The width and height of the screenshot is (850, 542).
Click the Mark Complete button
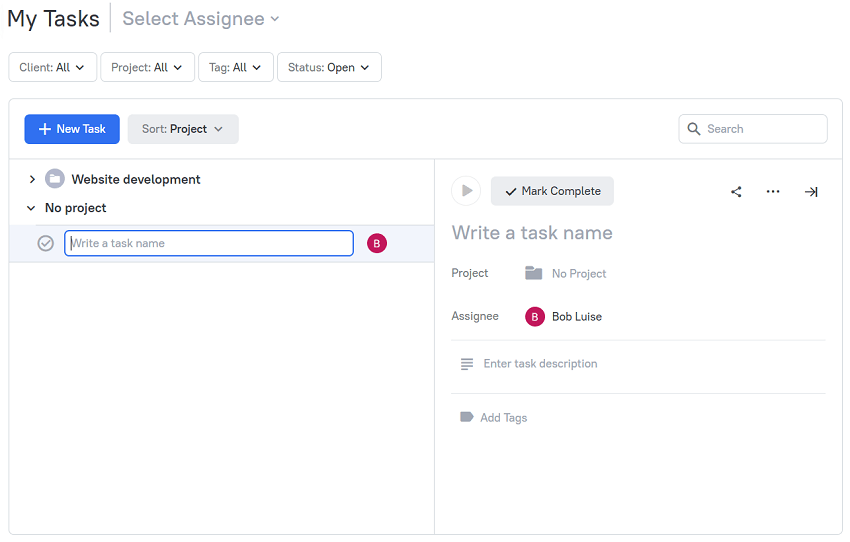click(552, 191)
